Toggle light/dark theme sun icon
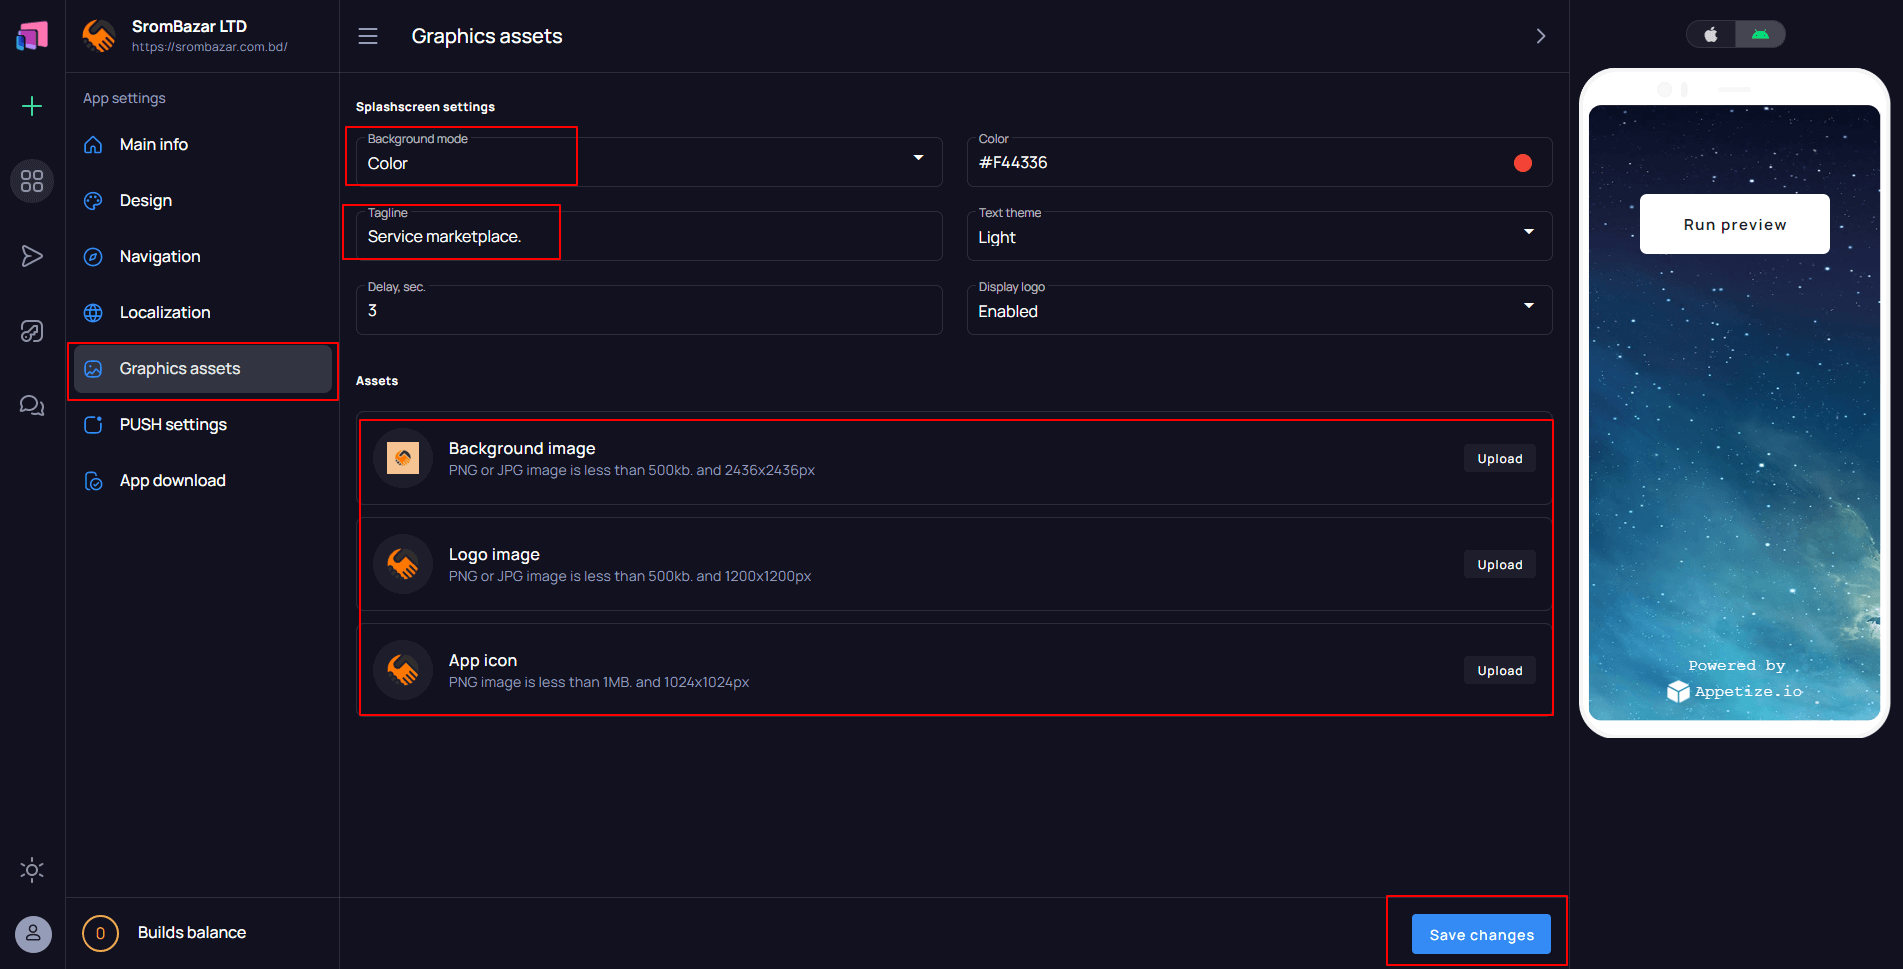 point(32,870)
